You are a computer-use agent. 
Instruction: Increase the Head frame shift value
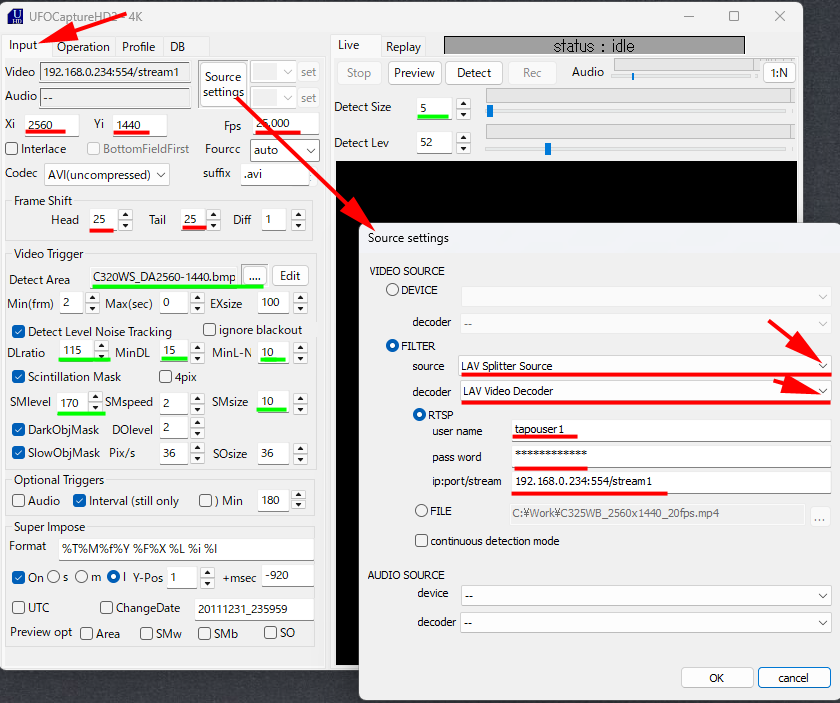pyautogui.click(x=125, y=214)
